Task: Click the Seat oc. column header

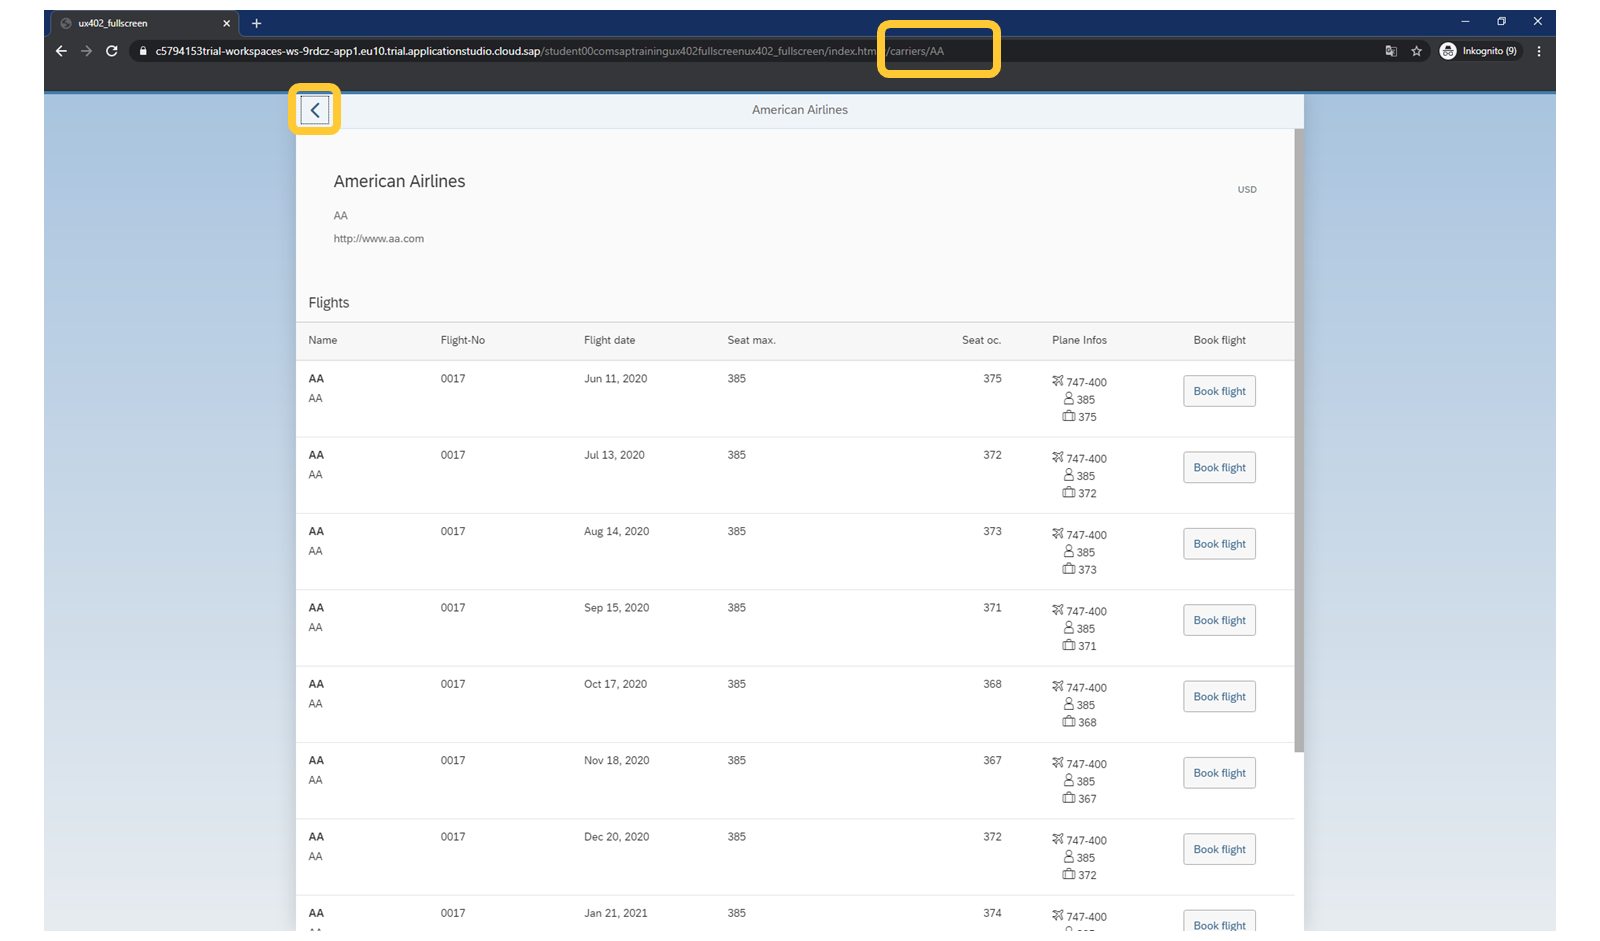Action: (x=981, y=340)
